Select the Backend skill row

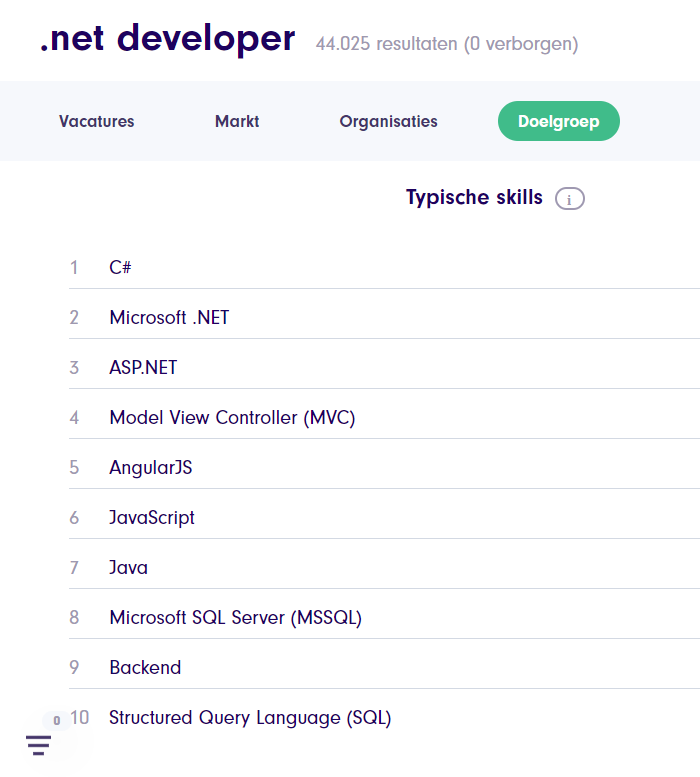pos(384,667)
